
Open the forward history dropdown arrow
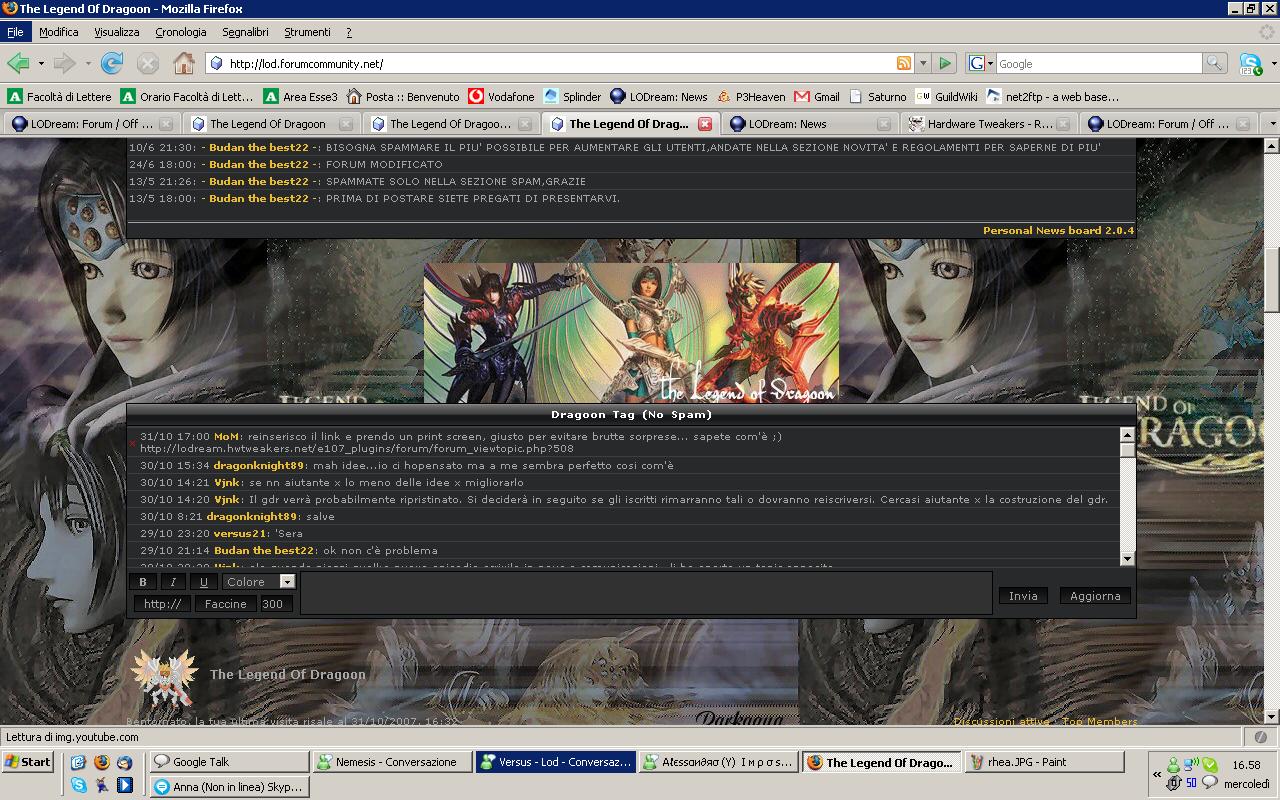[88, 63]
